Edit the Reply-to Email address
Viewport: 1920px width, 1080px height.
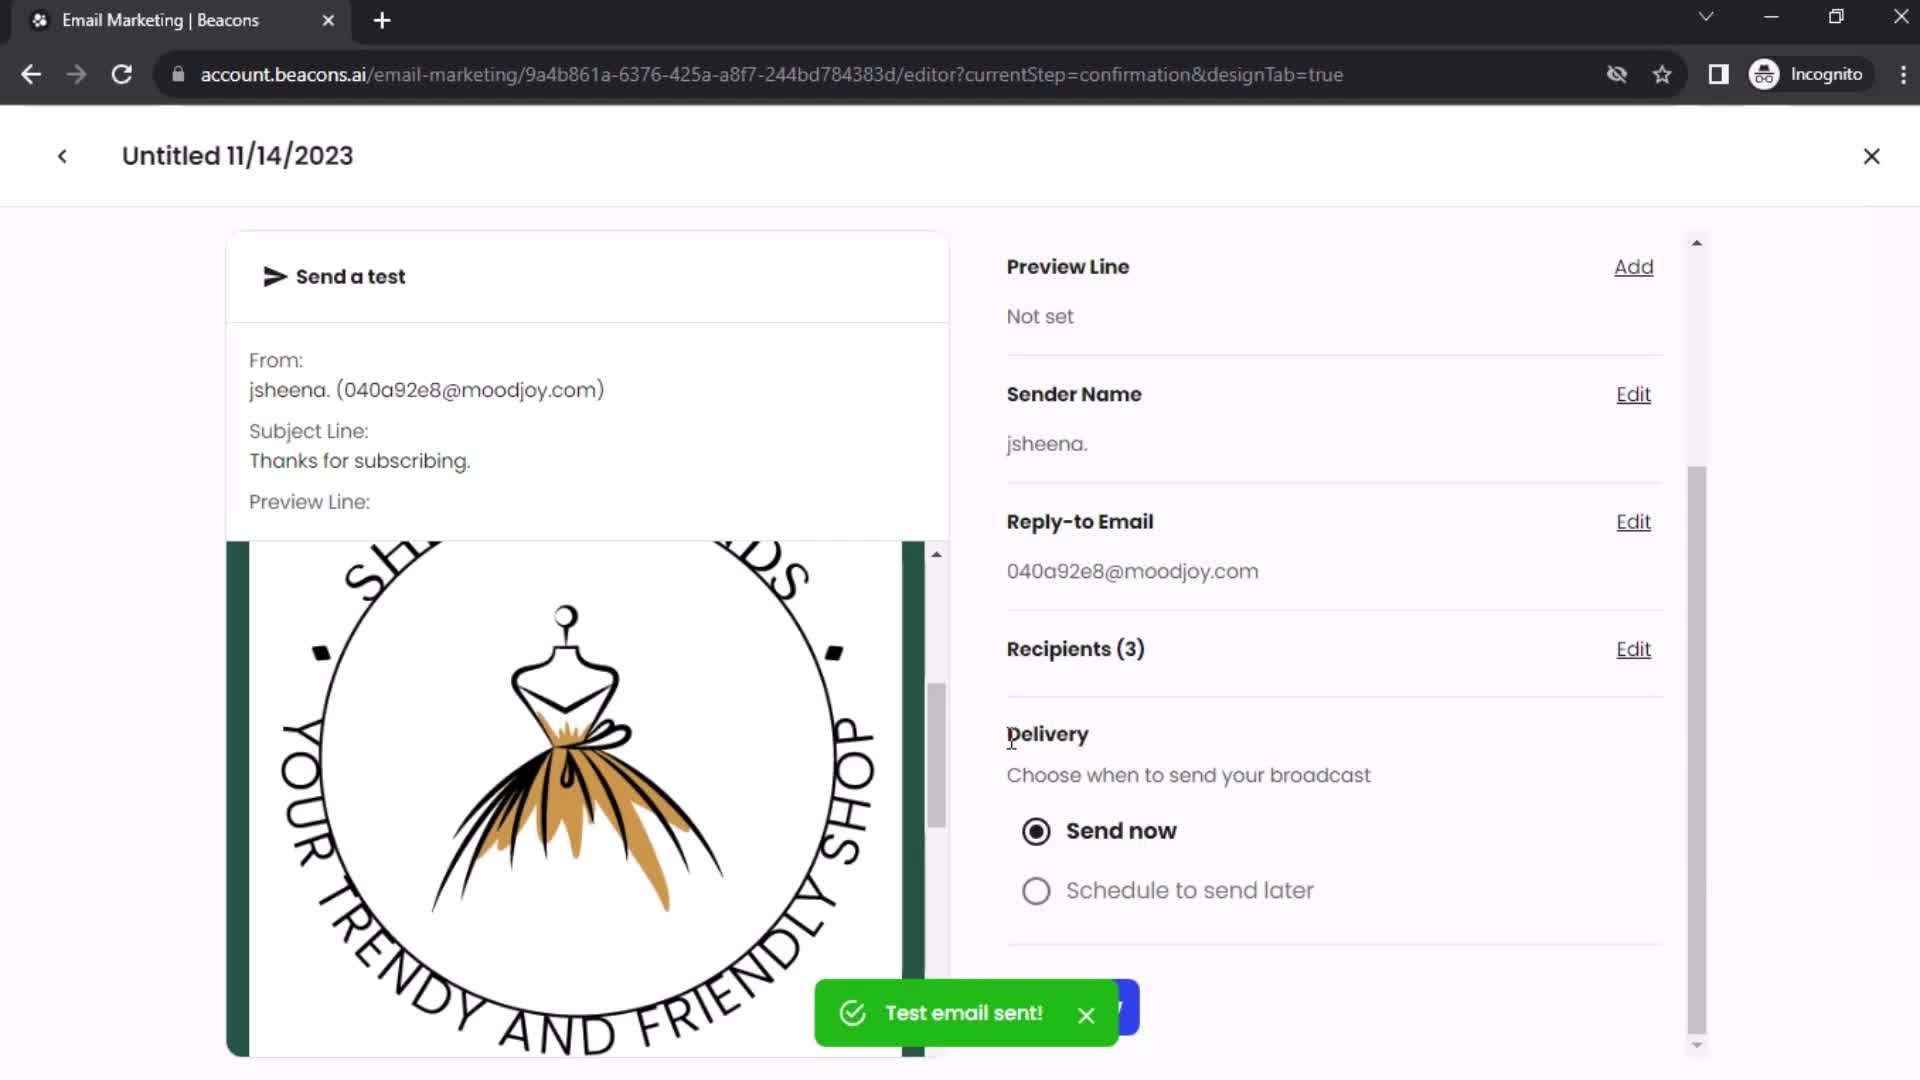point(1634,521)
